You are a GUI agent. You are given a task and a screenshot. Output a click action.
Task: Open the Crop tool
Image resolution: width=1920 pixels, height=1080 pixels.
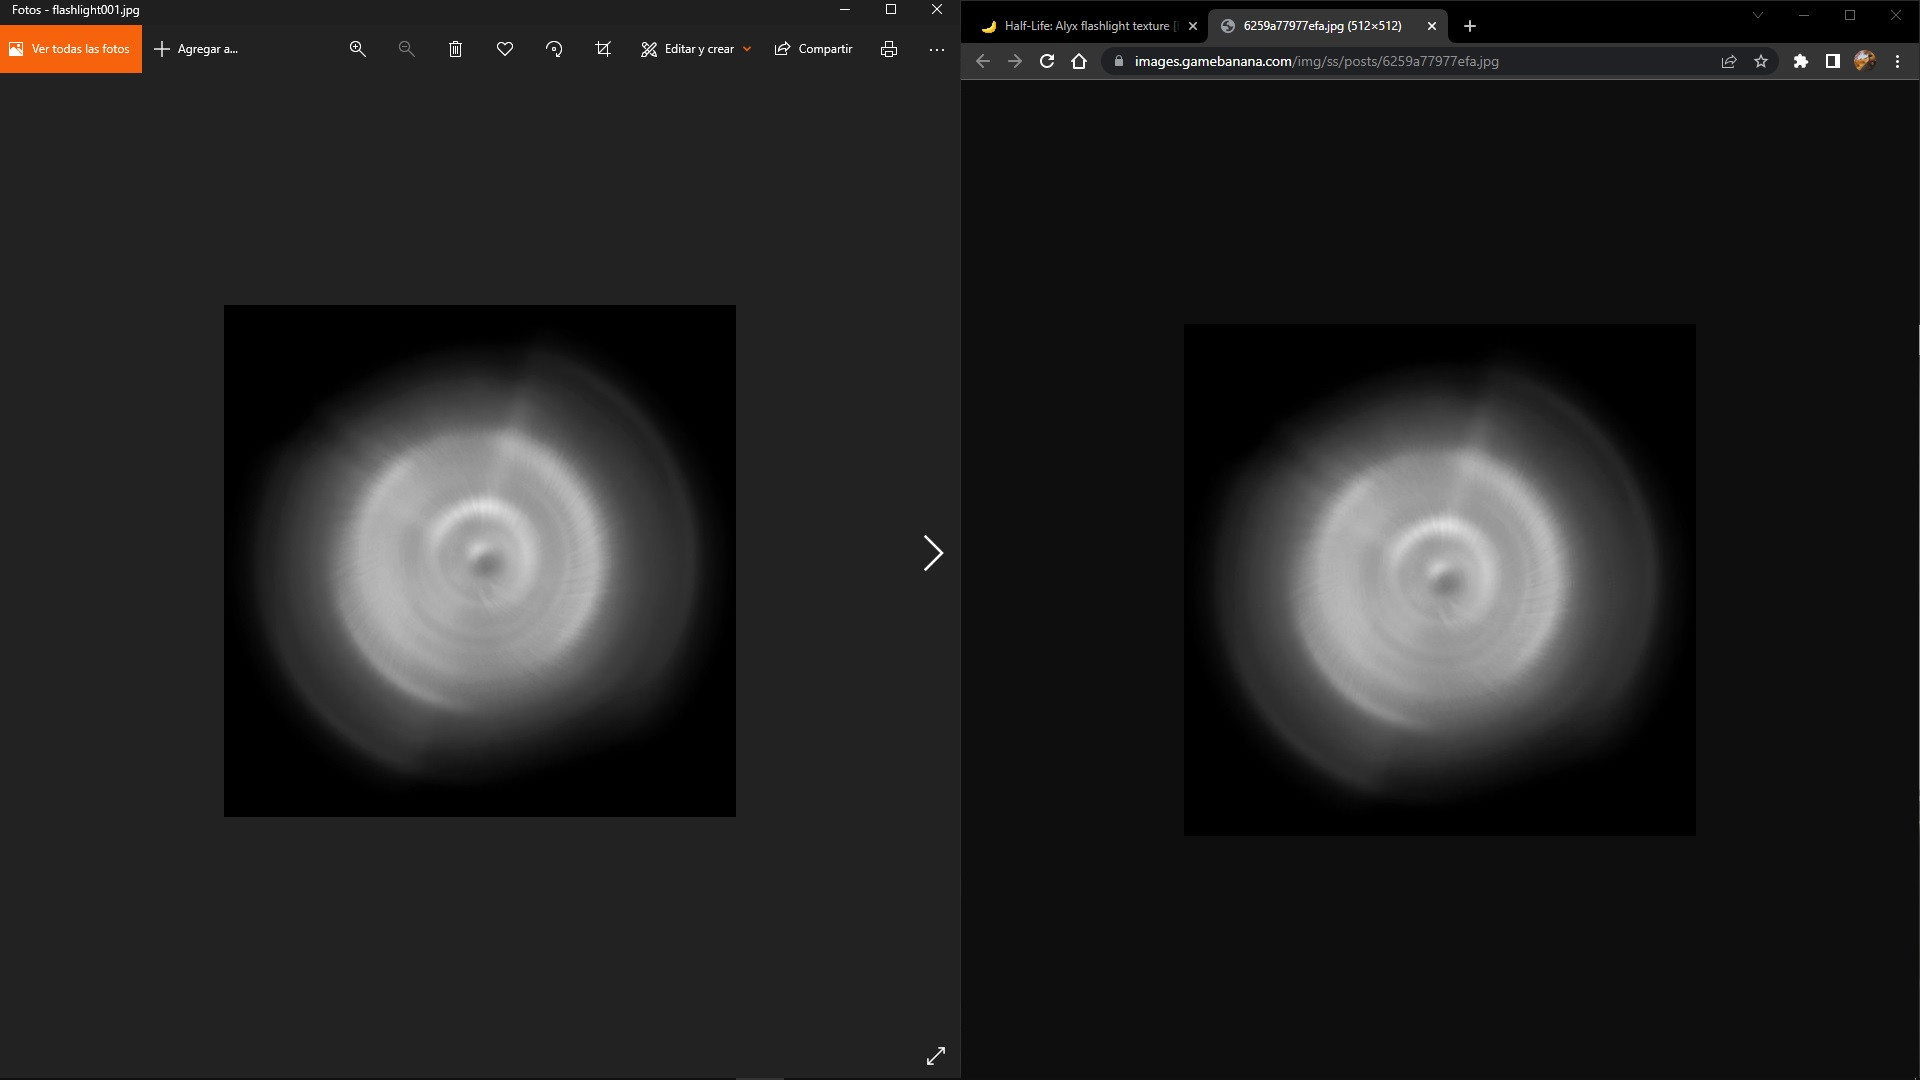point(601,48)
